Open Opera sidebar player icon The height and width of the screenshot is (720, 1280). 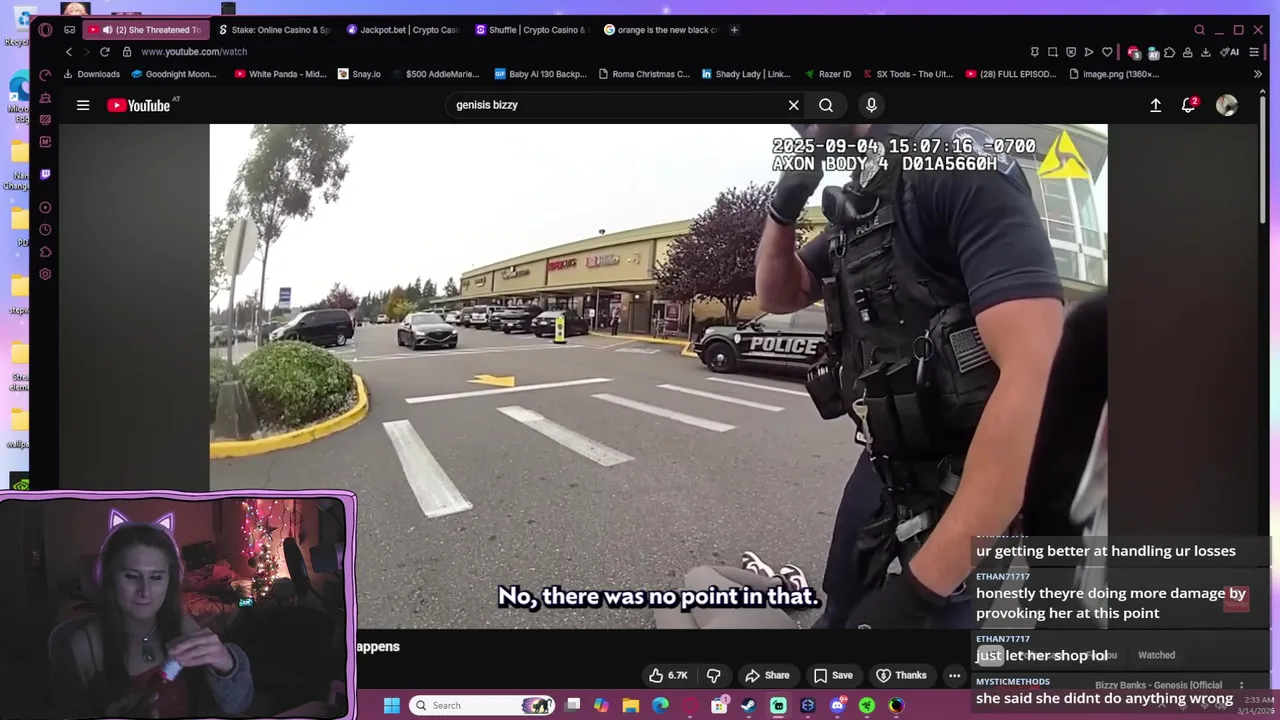45,208
